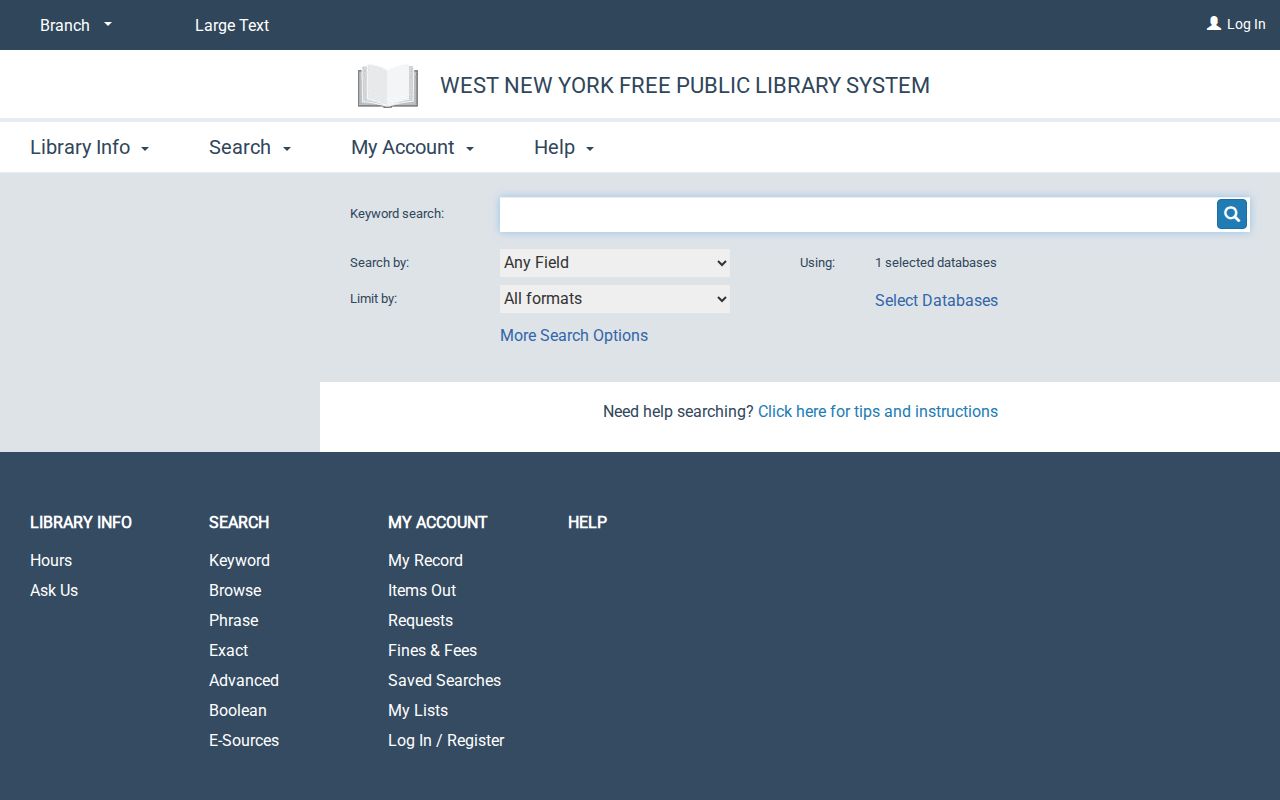The image size is (1280, 800).
Task: Expand the Limit by All formats dropdown
Action: (x=615, y=299)
